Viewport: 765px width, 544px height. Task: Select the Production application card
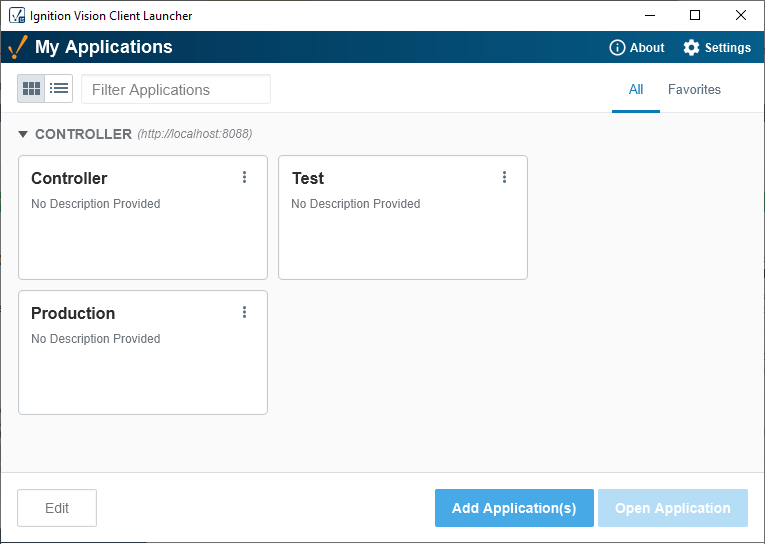pos(143,352)
